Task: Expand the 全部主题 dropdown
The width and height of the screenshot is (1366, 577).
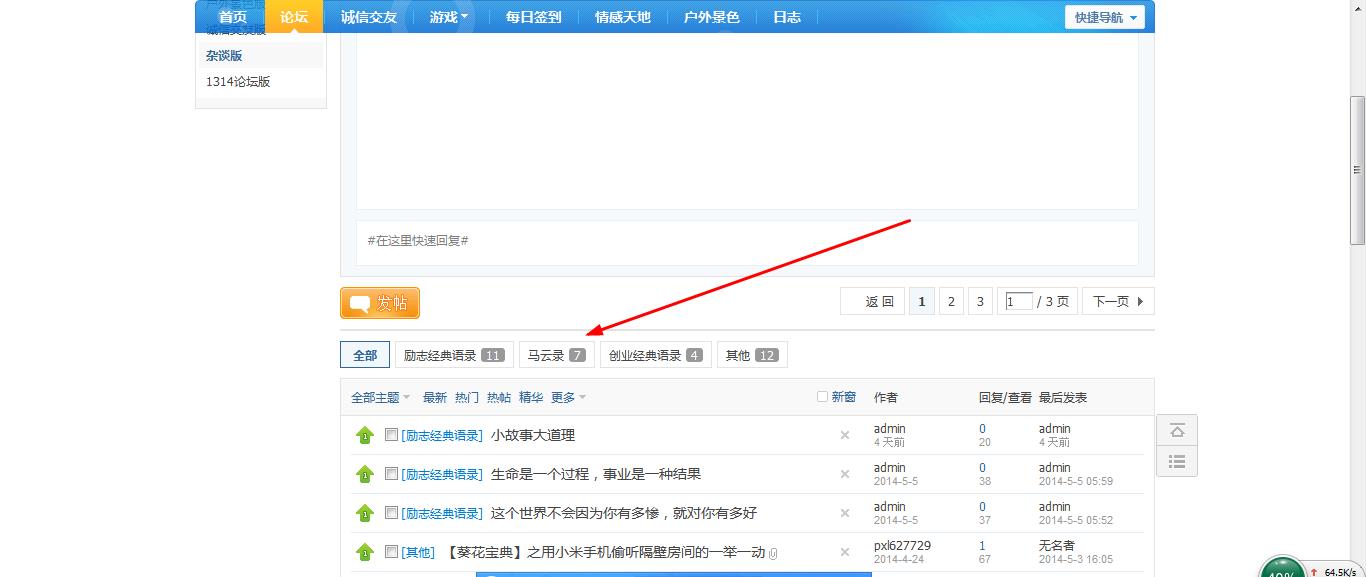Action: (x=380, y=397)
